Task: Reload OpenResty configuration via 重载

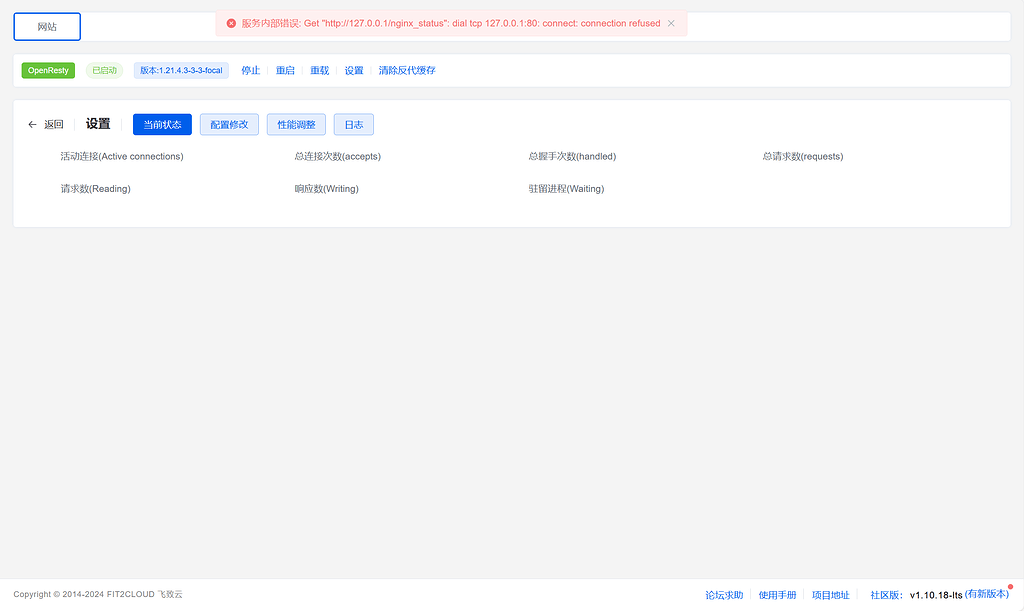Action: (319, 70)
